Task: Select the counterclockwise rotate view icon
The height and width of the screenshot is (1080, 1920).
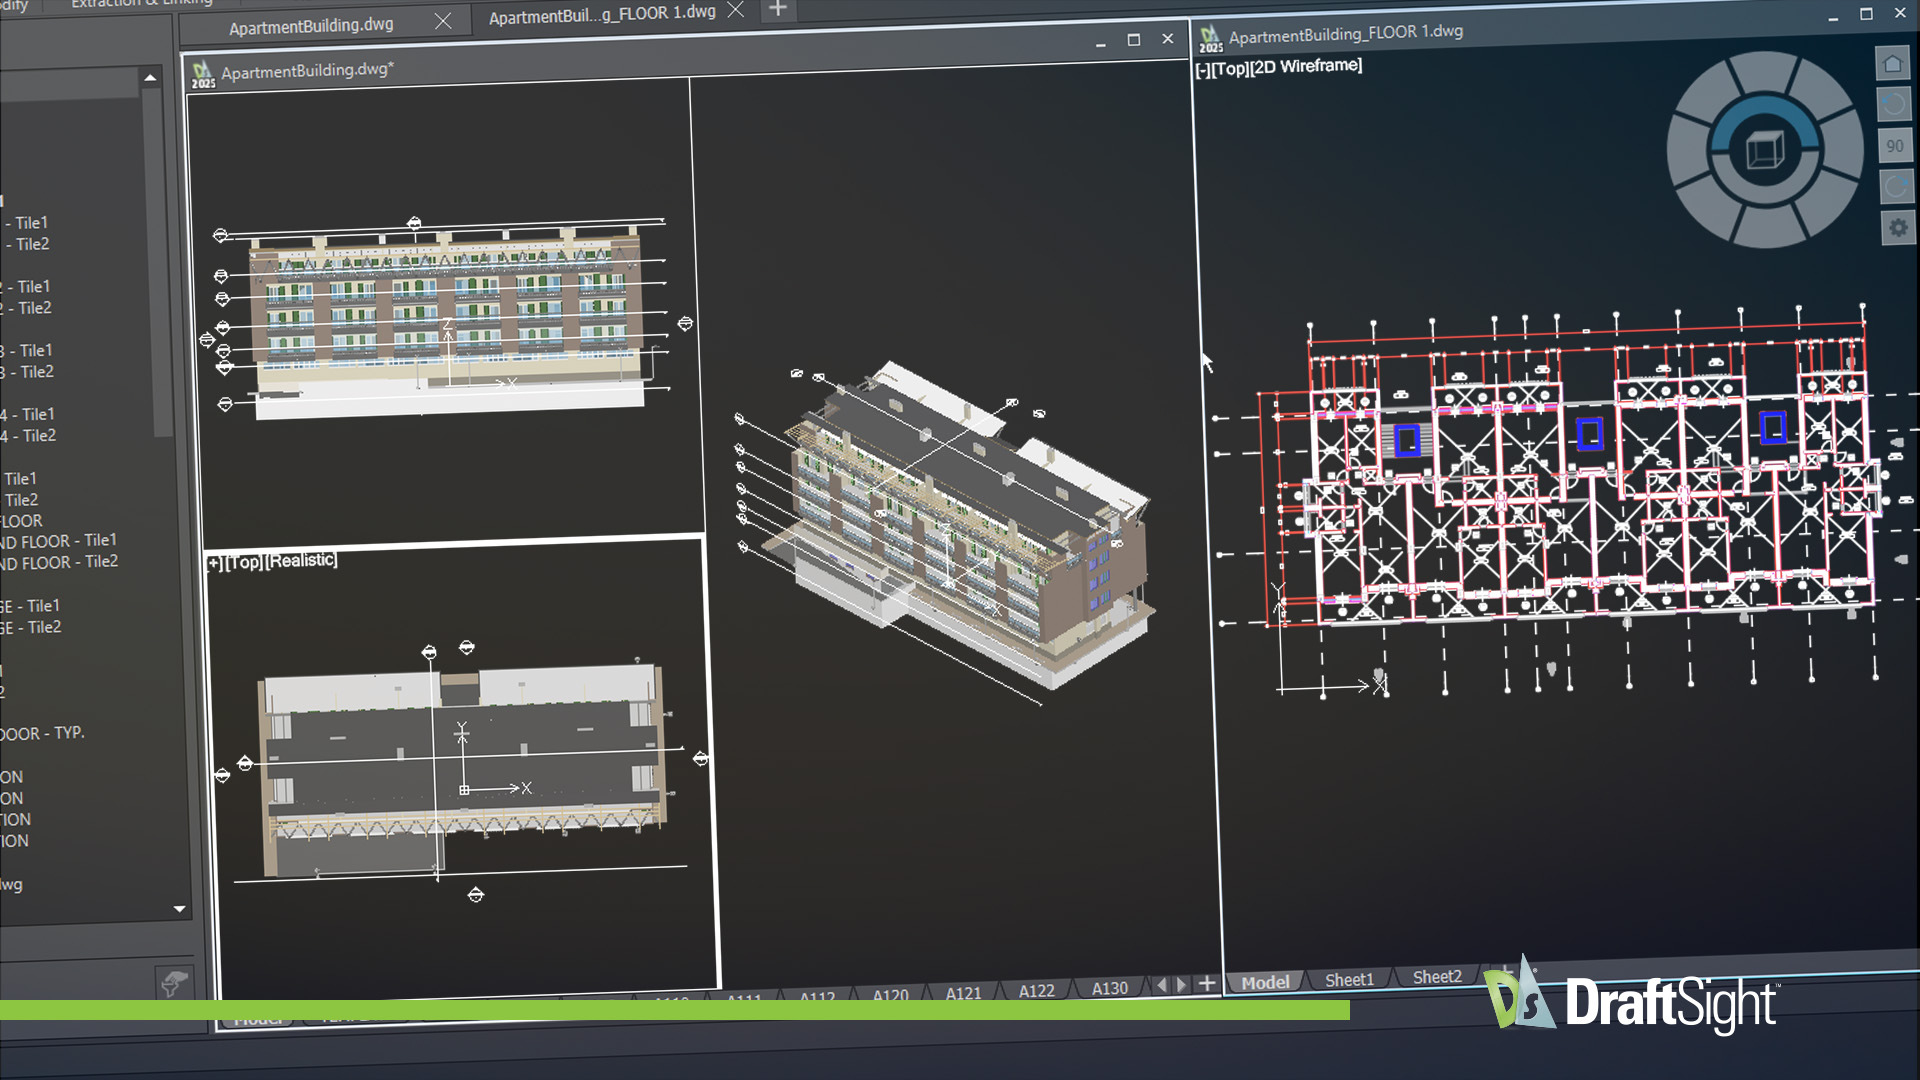Action: click(x=1894, y=104)
